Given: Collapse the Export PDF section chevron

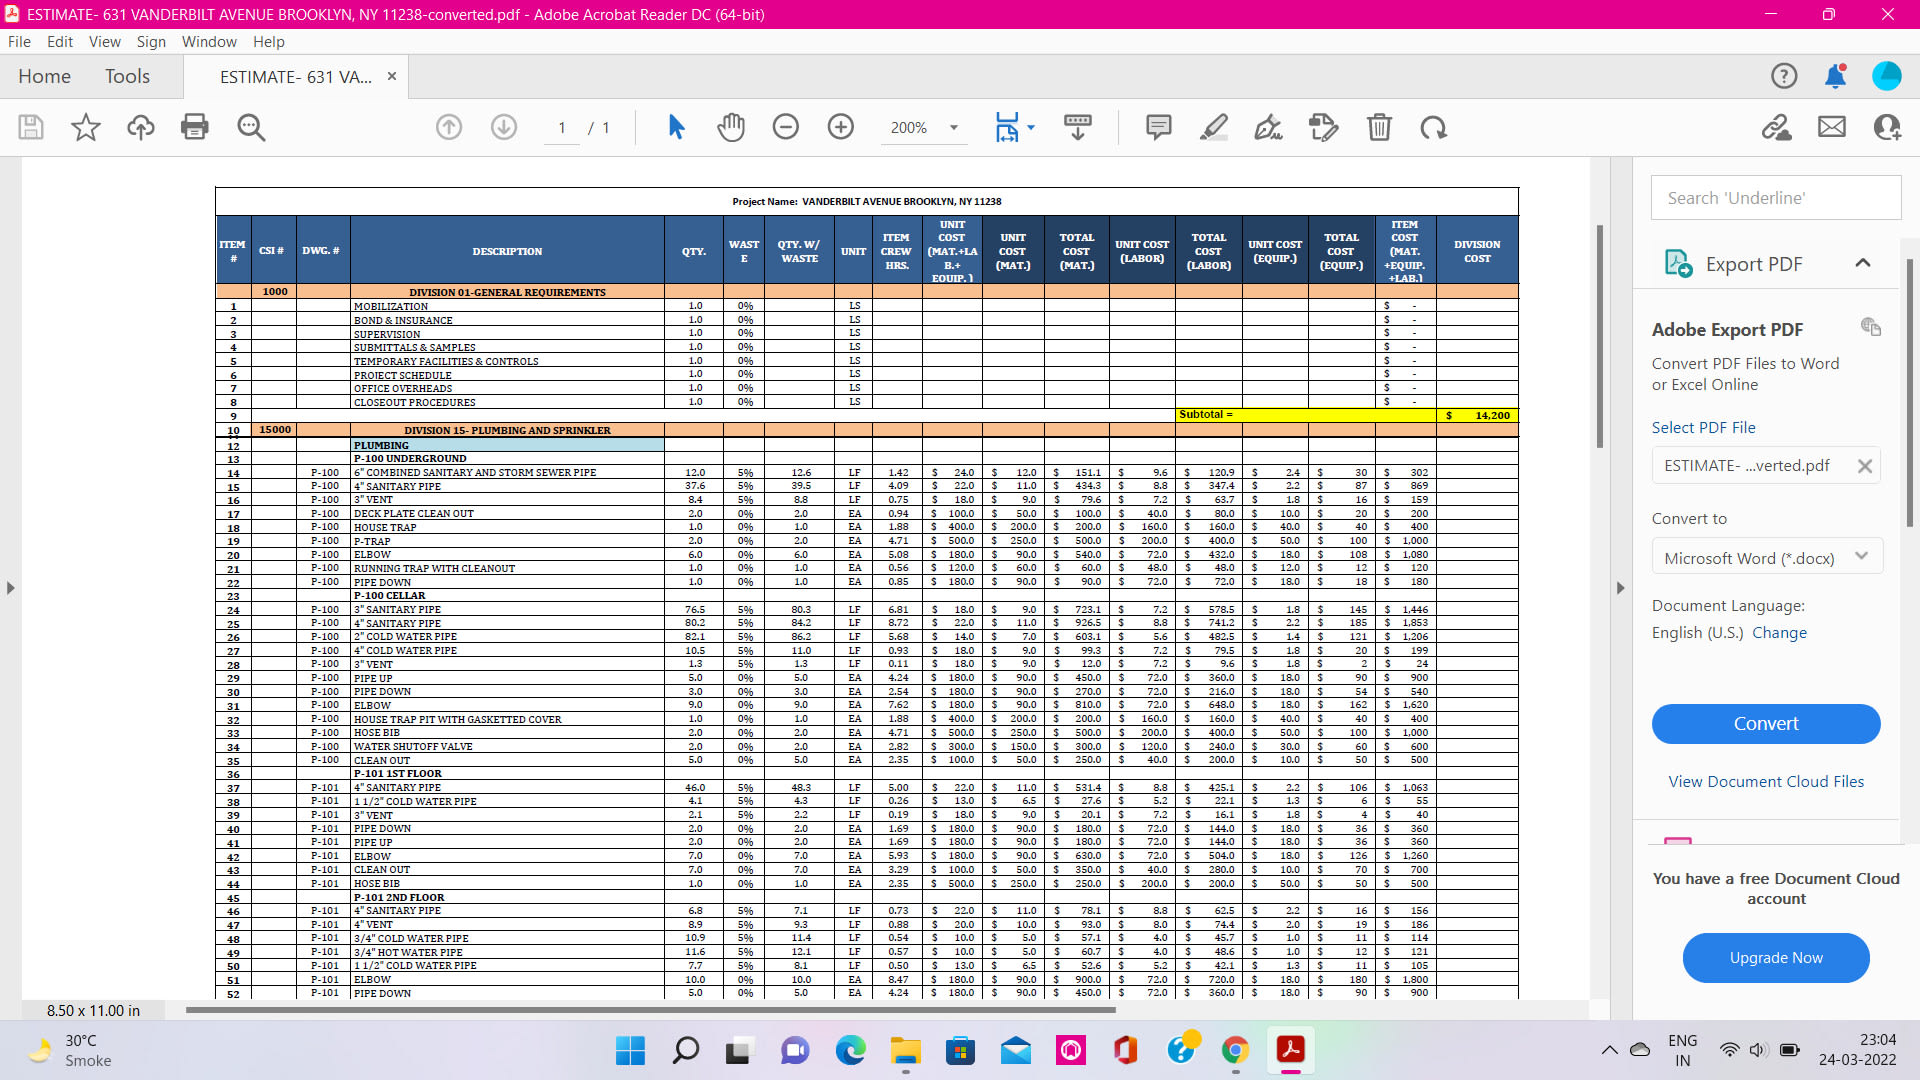Looking at the screenshot, I should [x=1862, y=263].
